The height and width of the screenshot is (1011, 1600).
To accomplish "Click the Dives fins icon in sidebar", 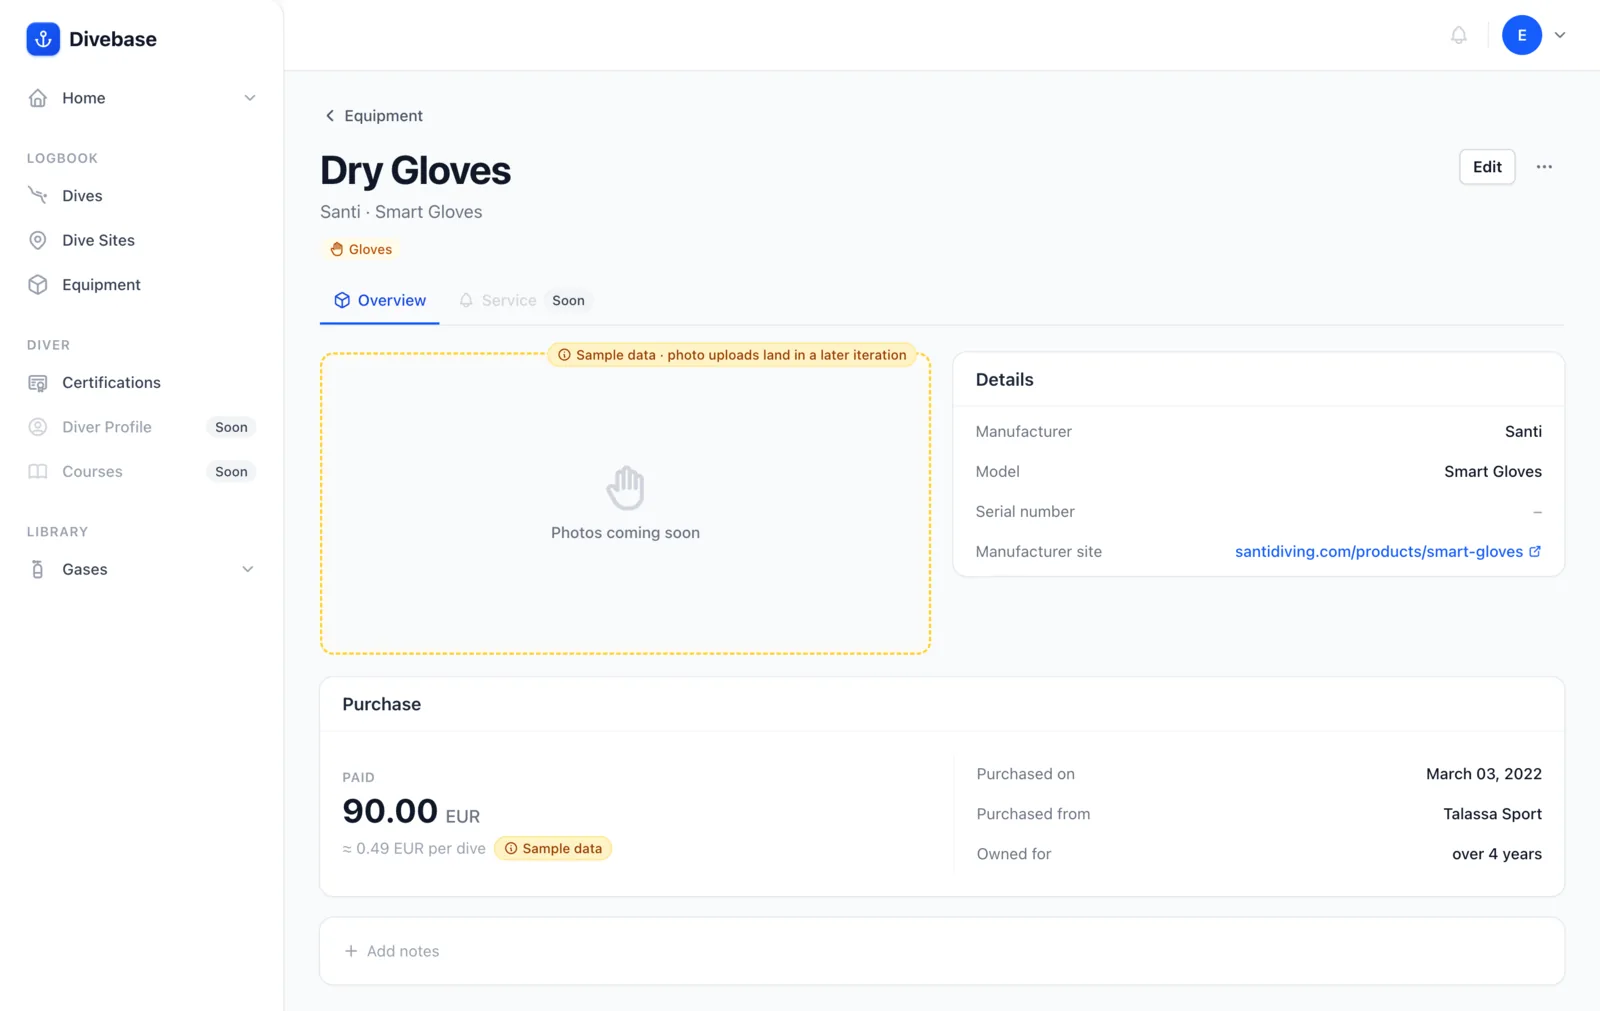I will (38, 195).
